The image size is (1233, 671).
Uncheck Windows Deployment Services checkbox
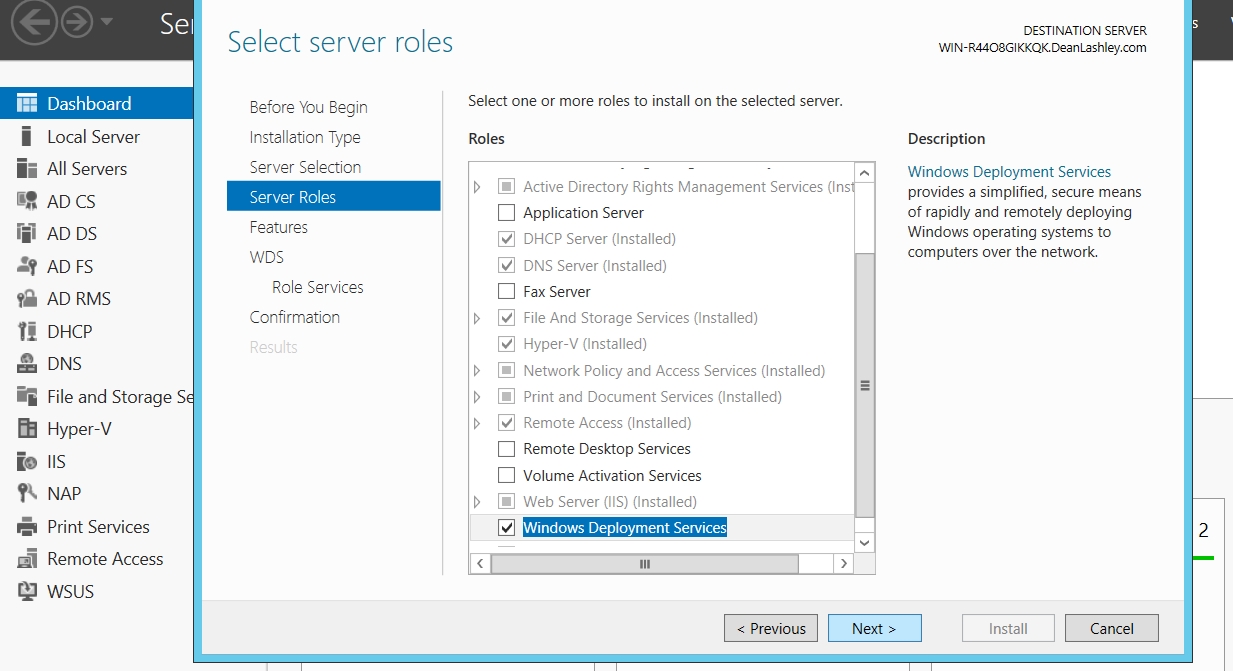[x=506, y=528]
